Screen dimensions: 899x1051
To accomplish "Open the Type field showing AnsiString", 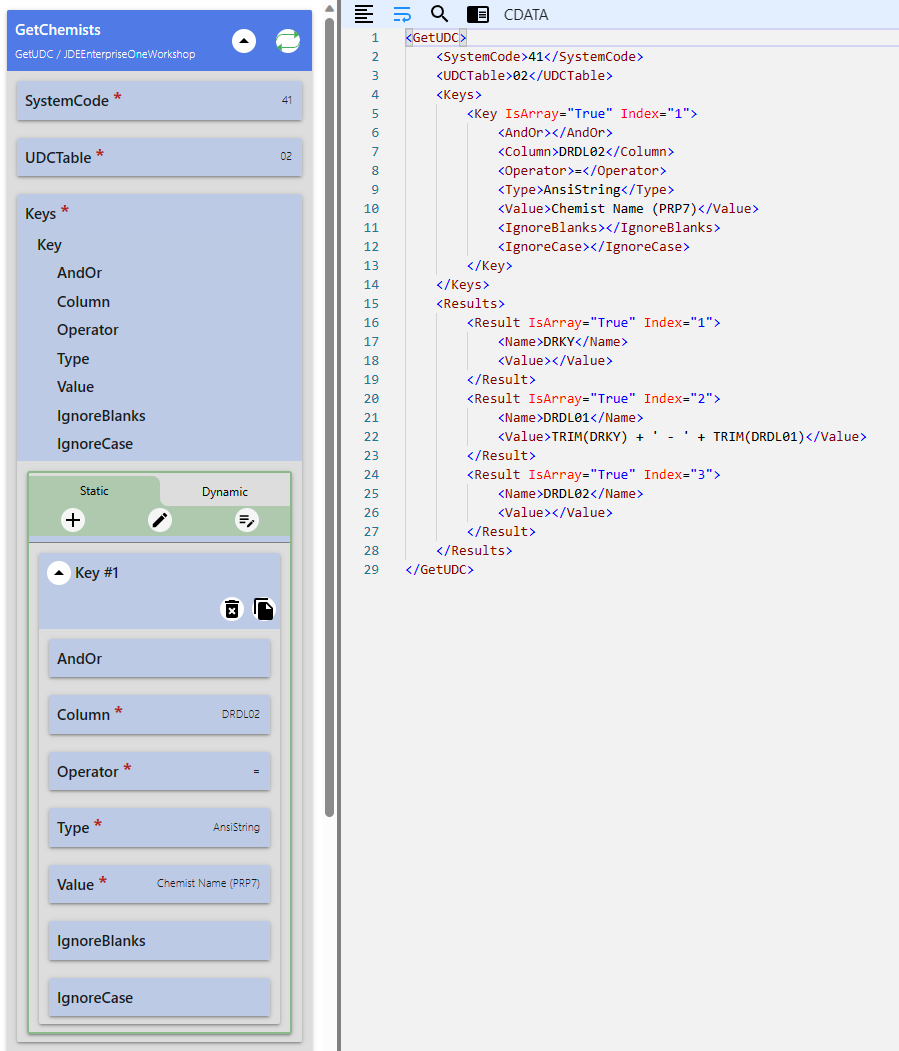I will [160, 828].
